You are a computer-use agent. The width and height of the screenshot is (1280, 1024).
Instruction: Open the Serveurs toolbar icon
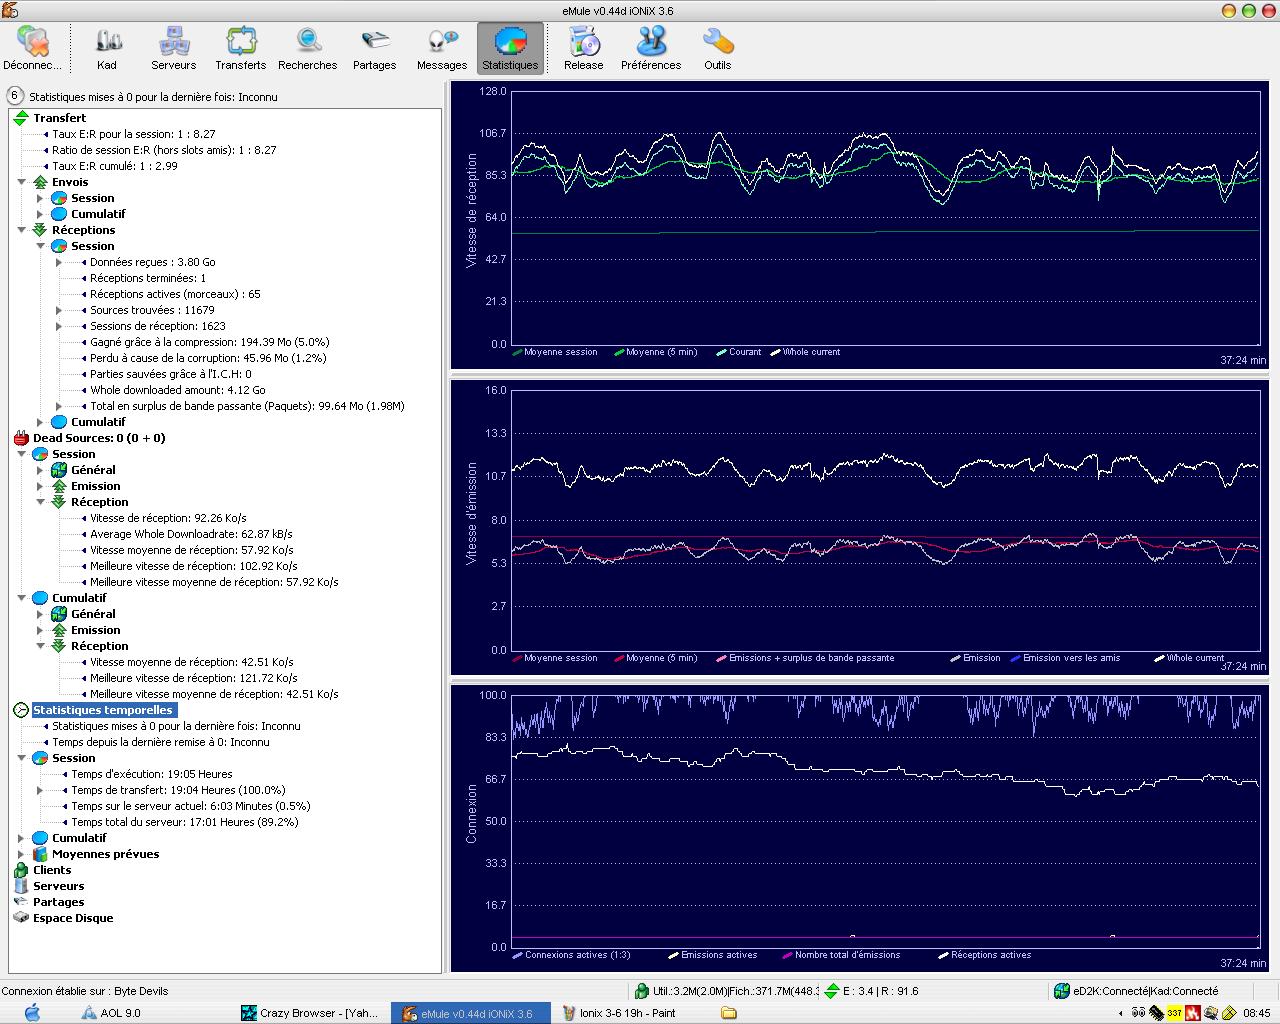pyautogui.click(x=174, y=48)
